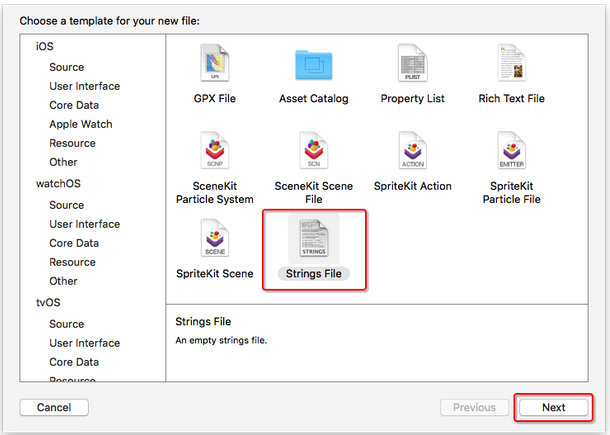Select SpriteKit Particle File icon
Screen dimensions: 610x435
click(511, 152)
